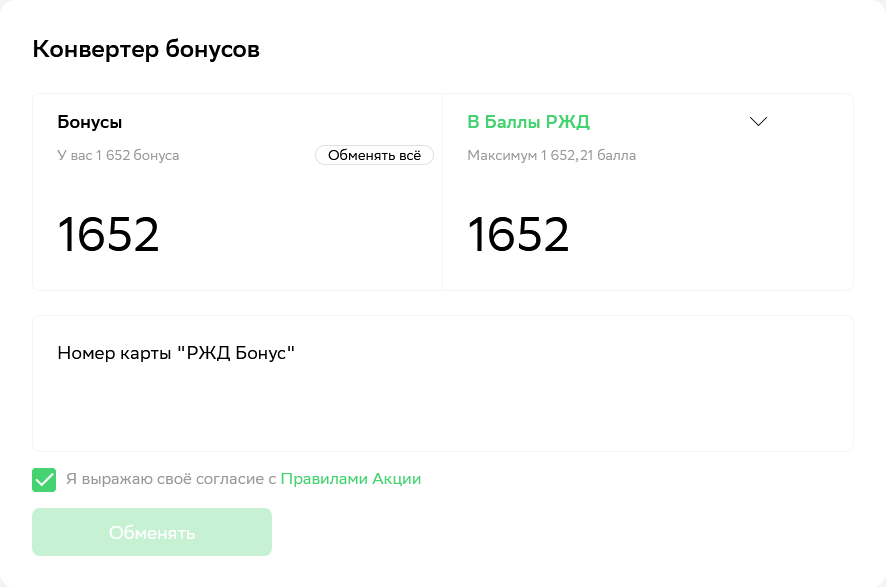This screenshot has width=886, height=587.
Task: Click the 'Бонусы' label
Action: pyautogui.click(x=90, y=122)
